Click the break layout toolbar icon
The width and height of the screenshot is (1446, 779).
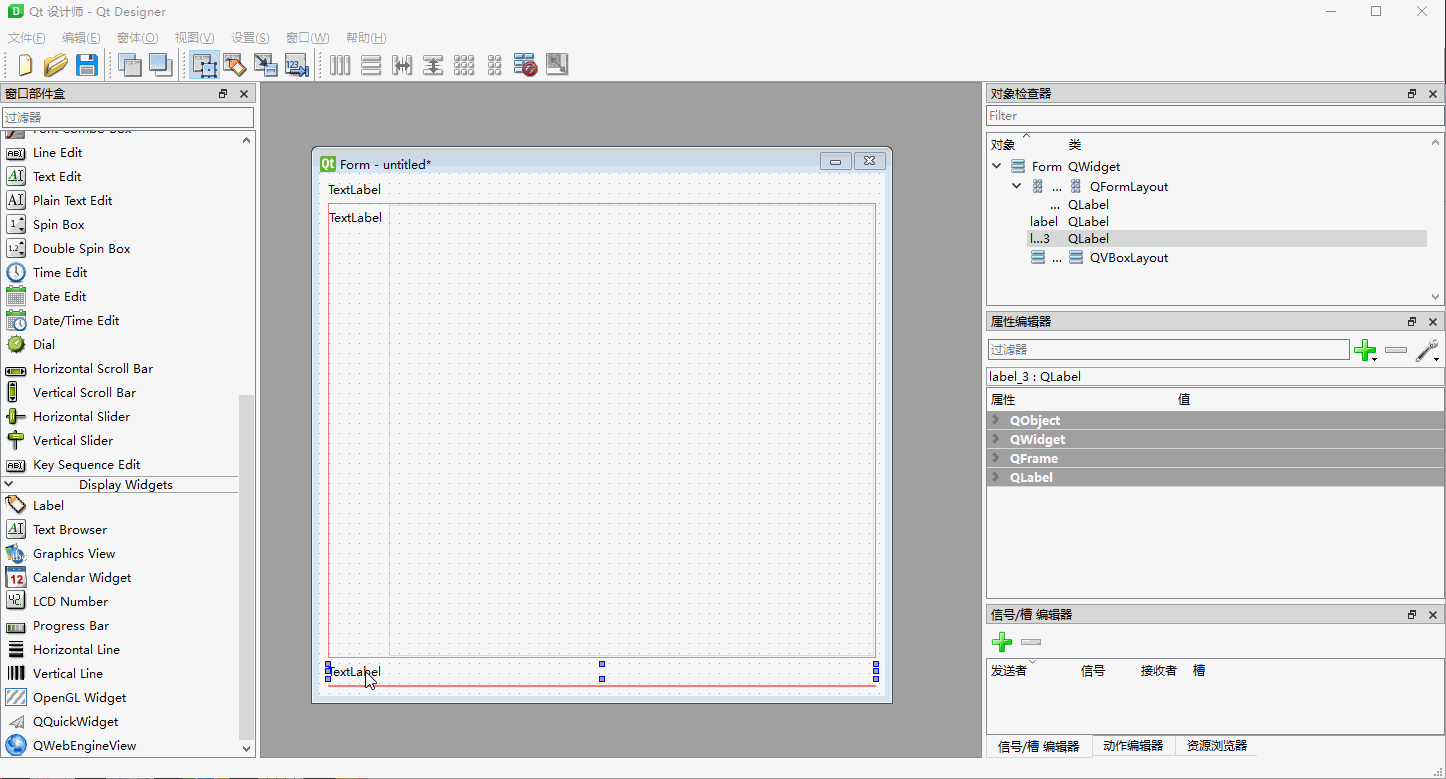coord(525,64)
